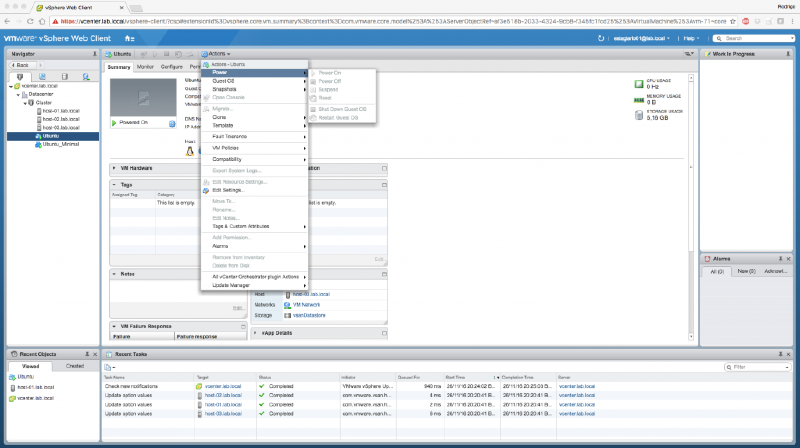Toggle the Actions dropdown button

coord(216,54)
